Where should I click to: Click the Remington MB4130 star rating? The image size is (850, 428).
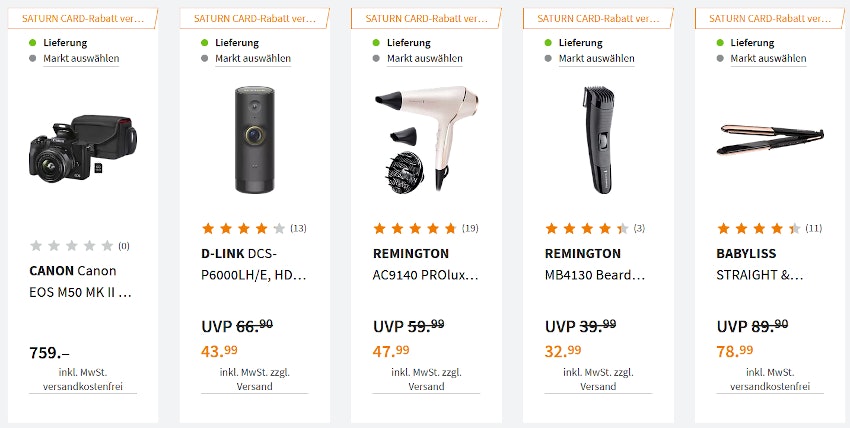tap(587, 228)
